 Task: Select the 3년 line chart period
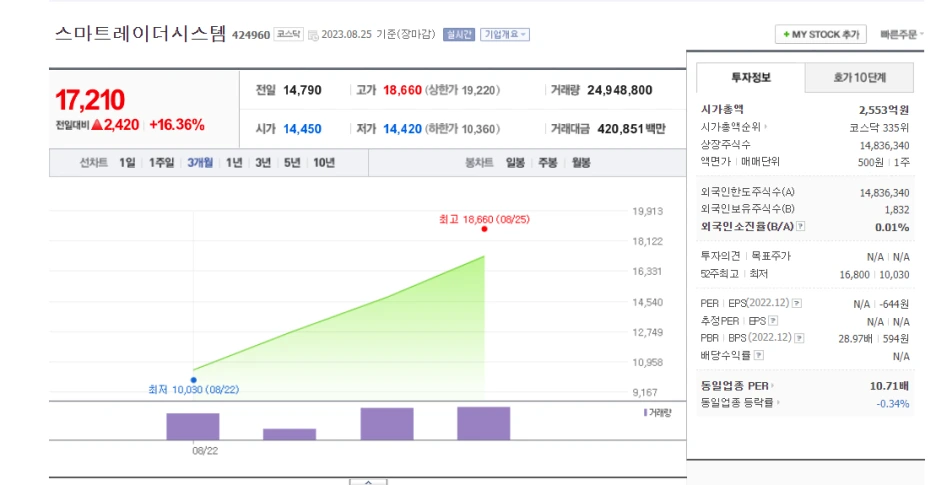(x=263, y=162)
